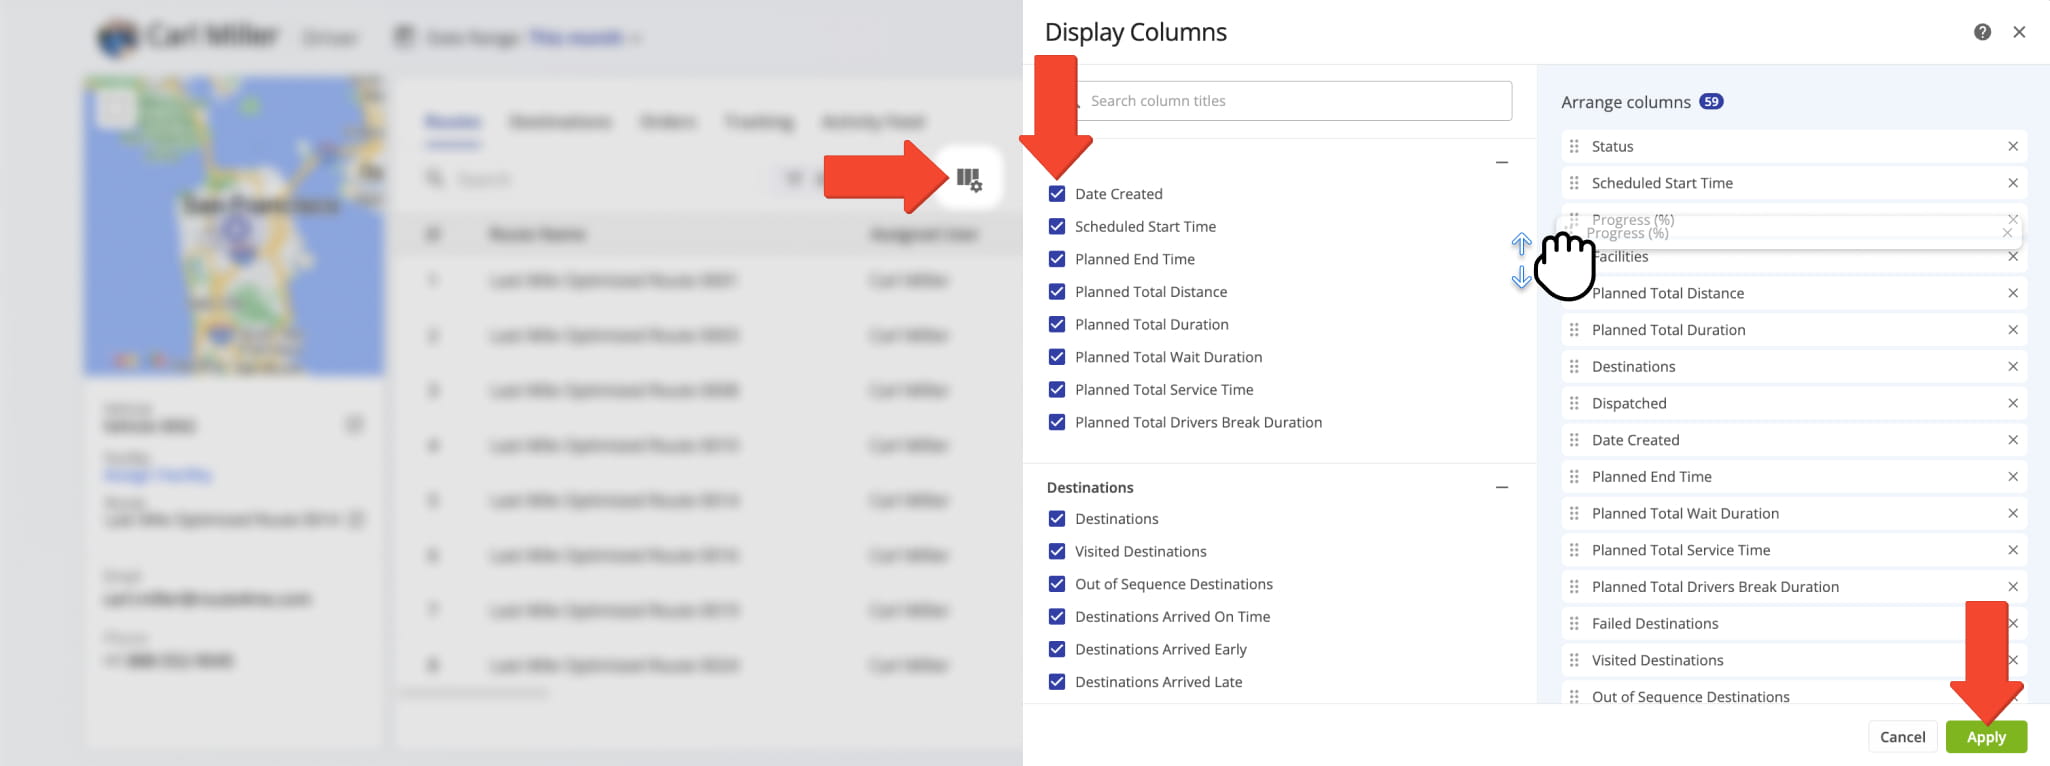Viewport: 2050px width, 766px height.
Task: Grab the Failed Destinations drag handle
Action: point(1574,624)
